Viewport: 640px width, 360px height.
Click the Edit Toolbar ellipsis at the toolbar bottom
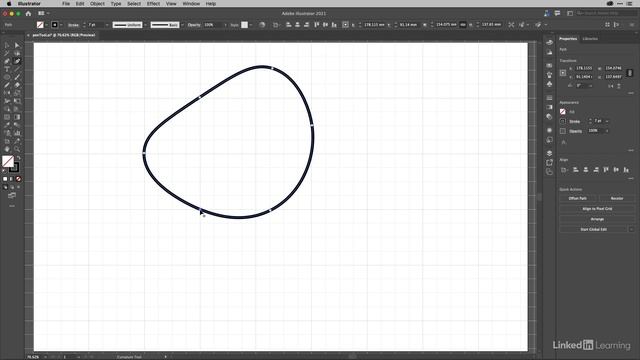(12, 206)
